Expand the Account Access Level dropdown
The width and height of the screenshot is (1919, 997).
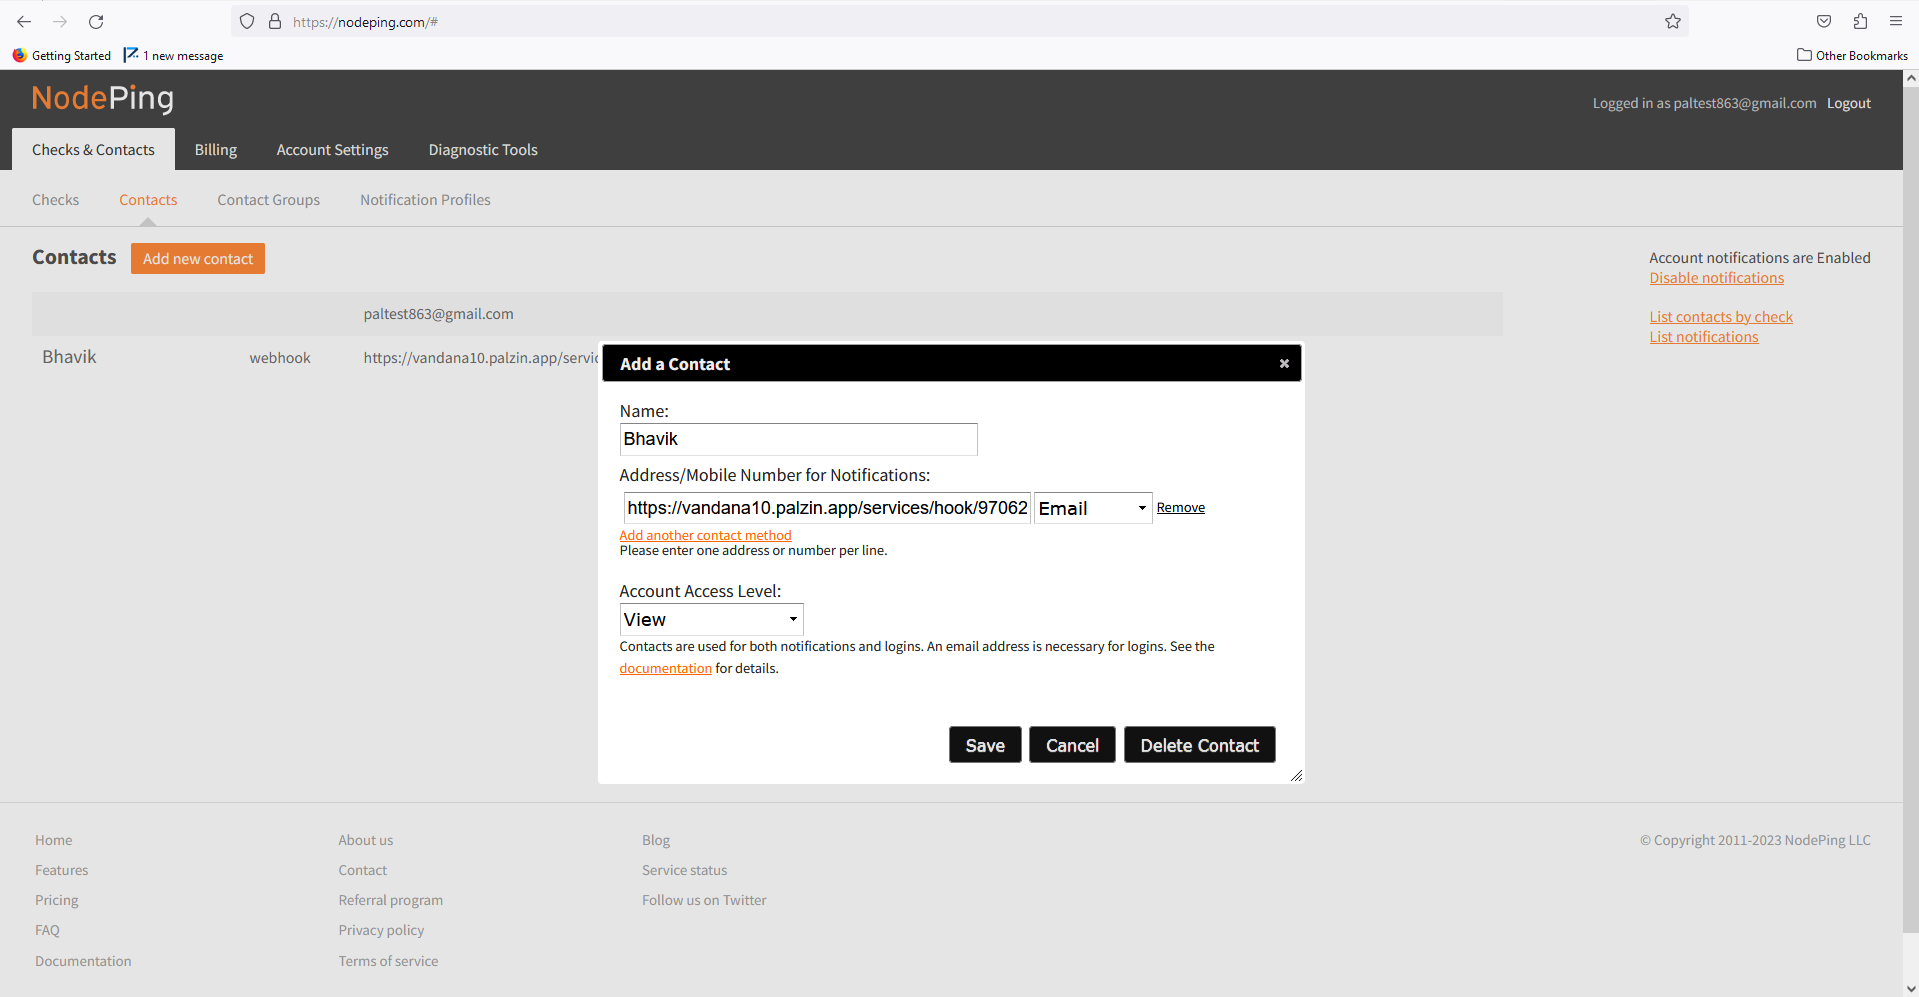(711, 620)
